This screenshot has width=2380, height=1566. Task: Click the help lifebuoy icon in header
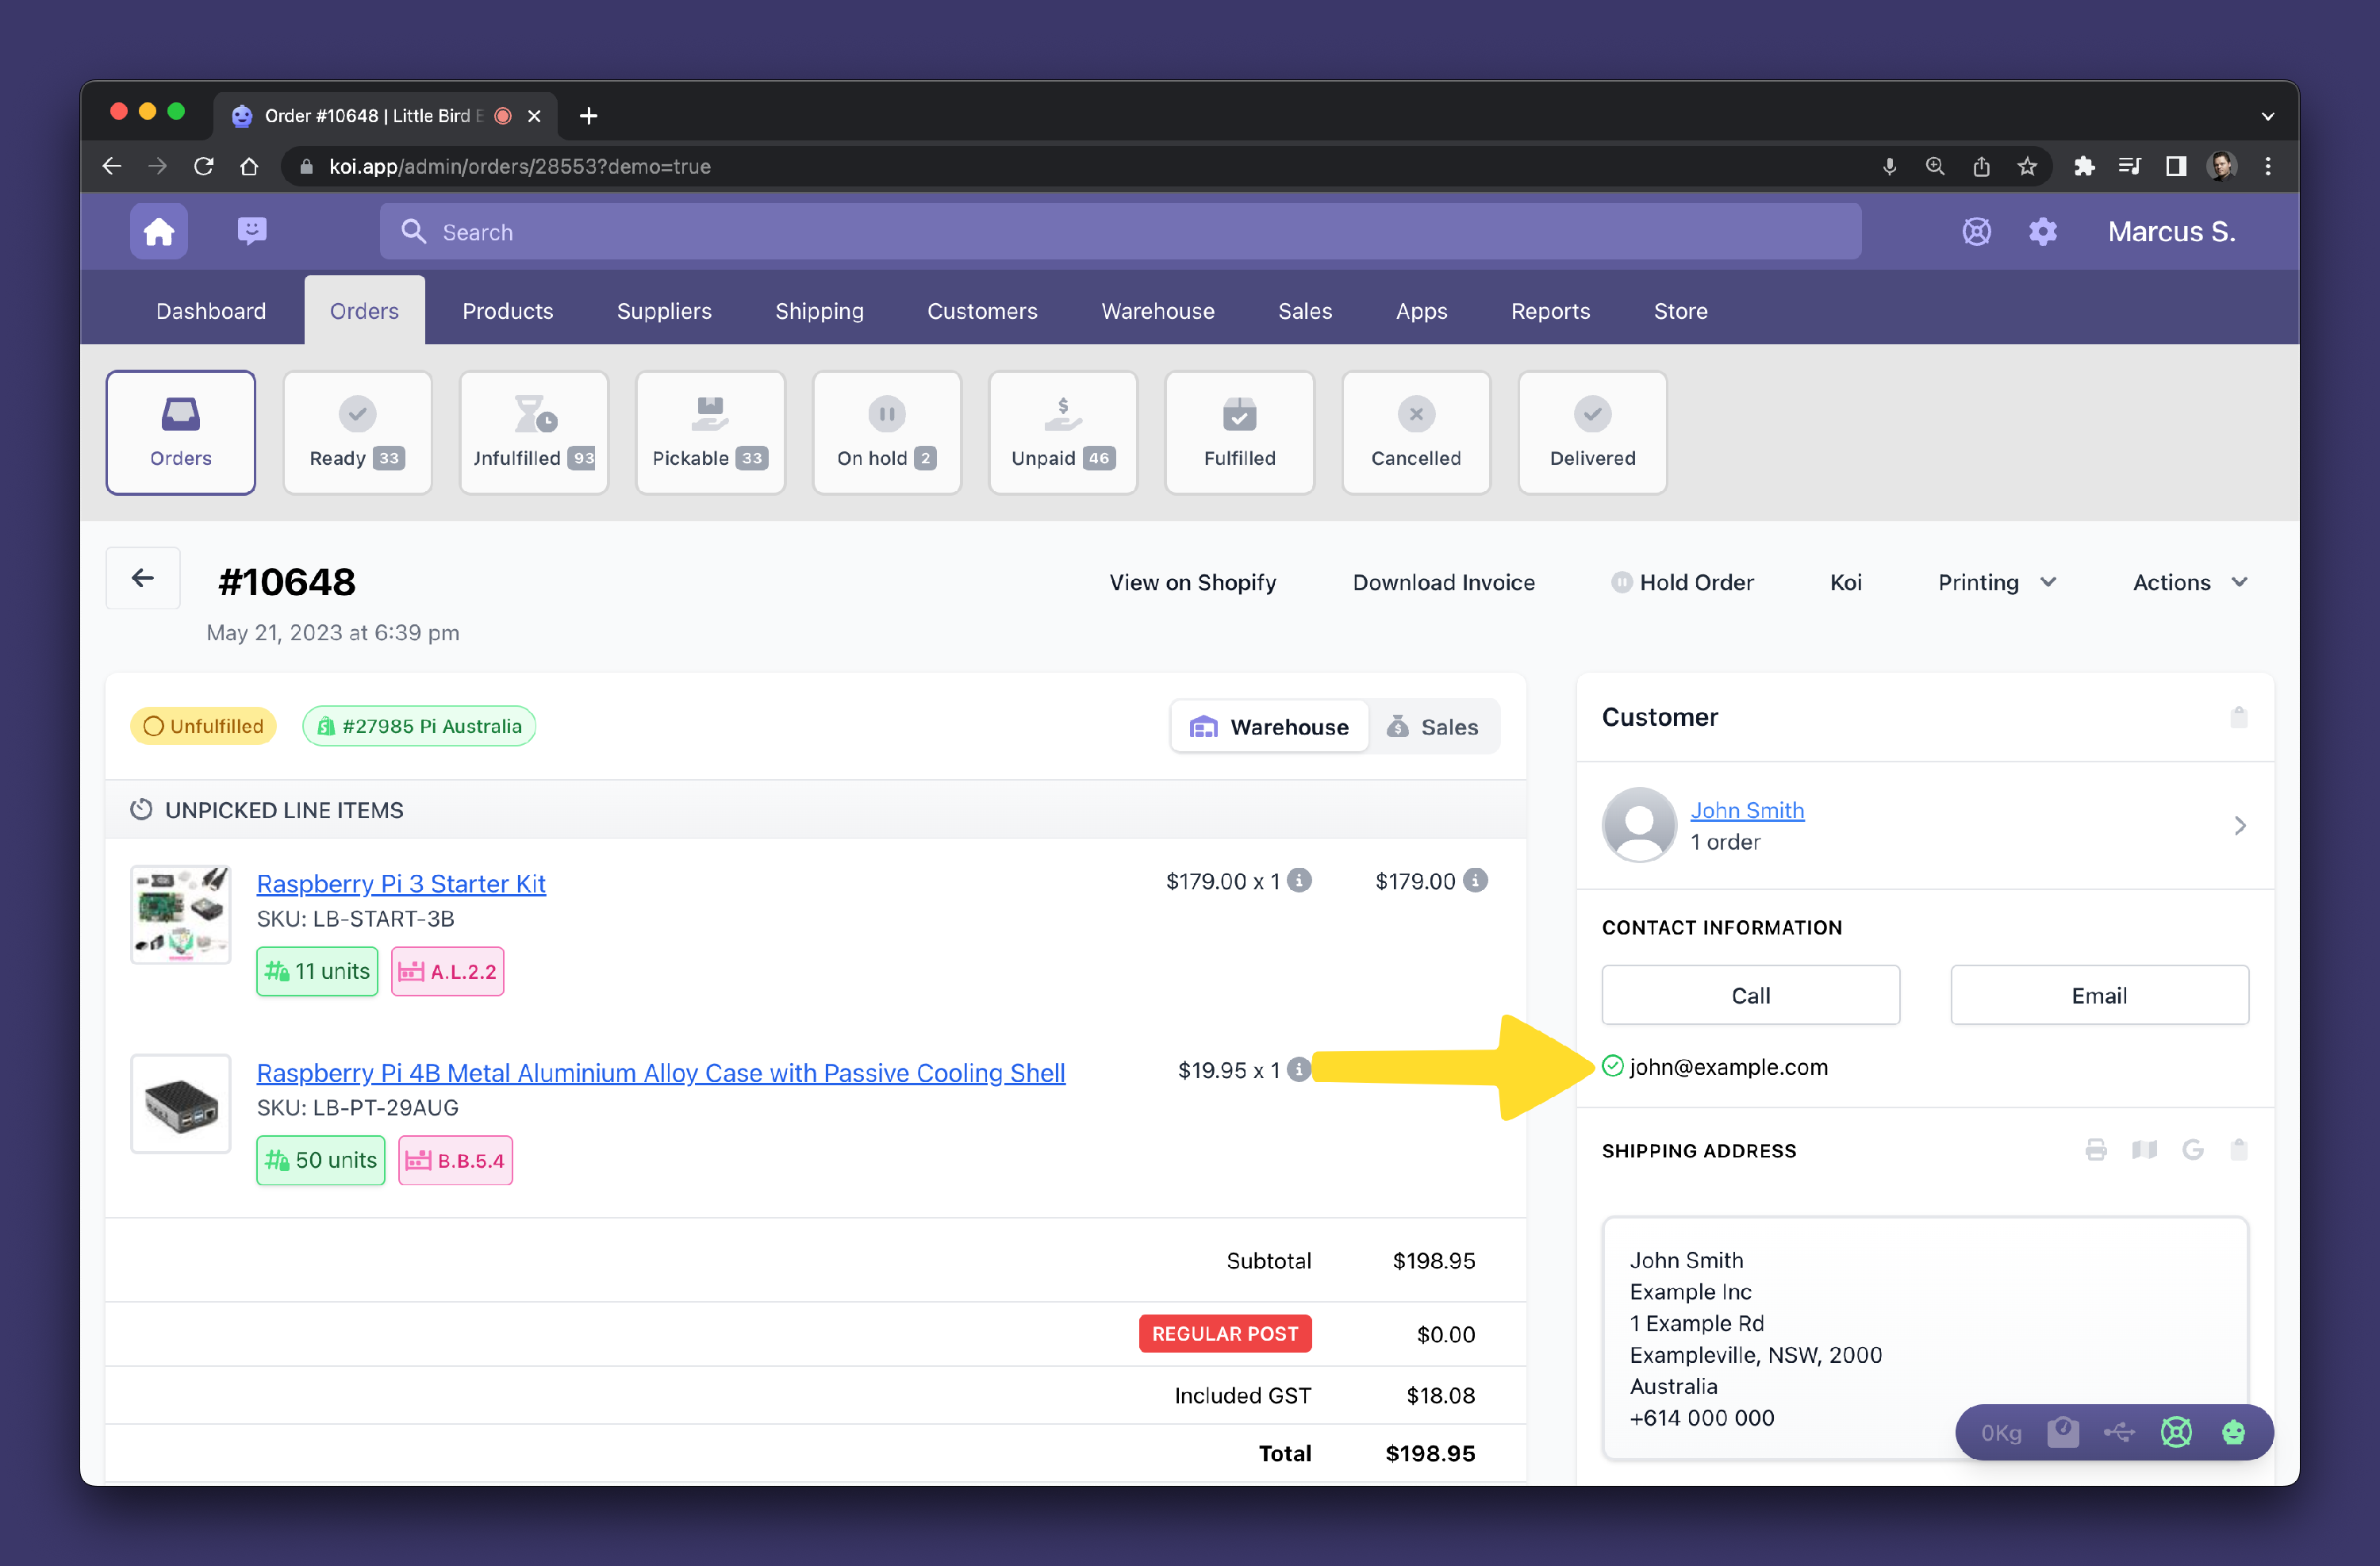tap(1976, 232)
